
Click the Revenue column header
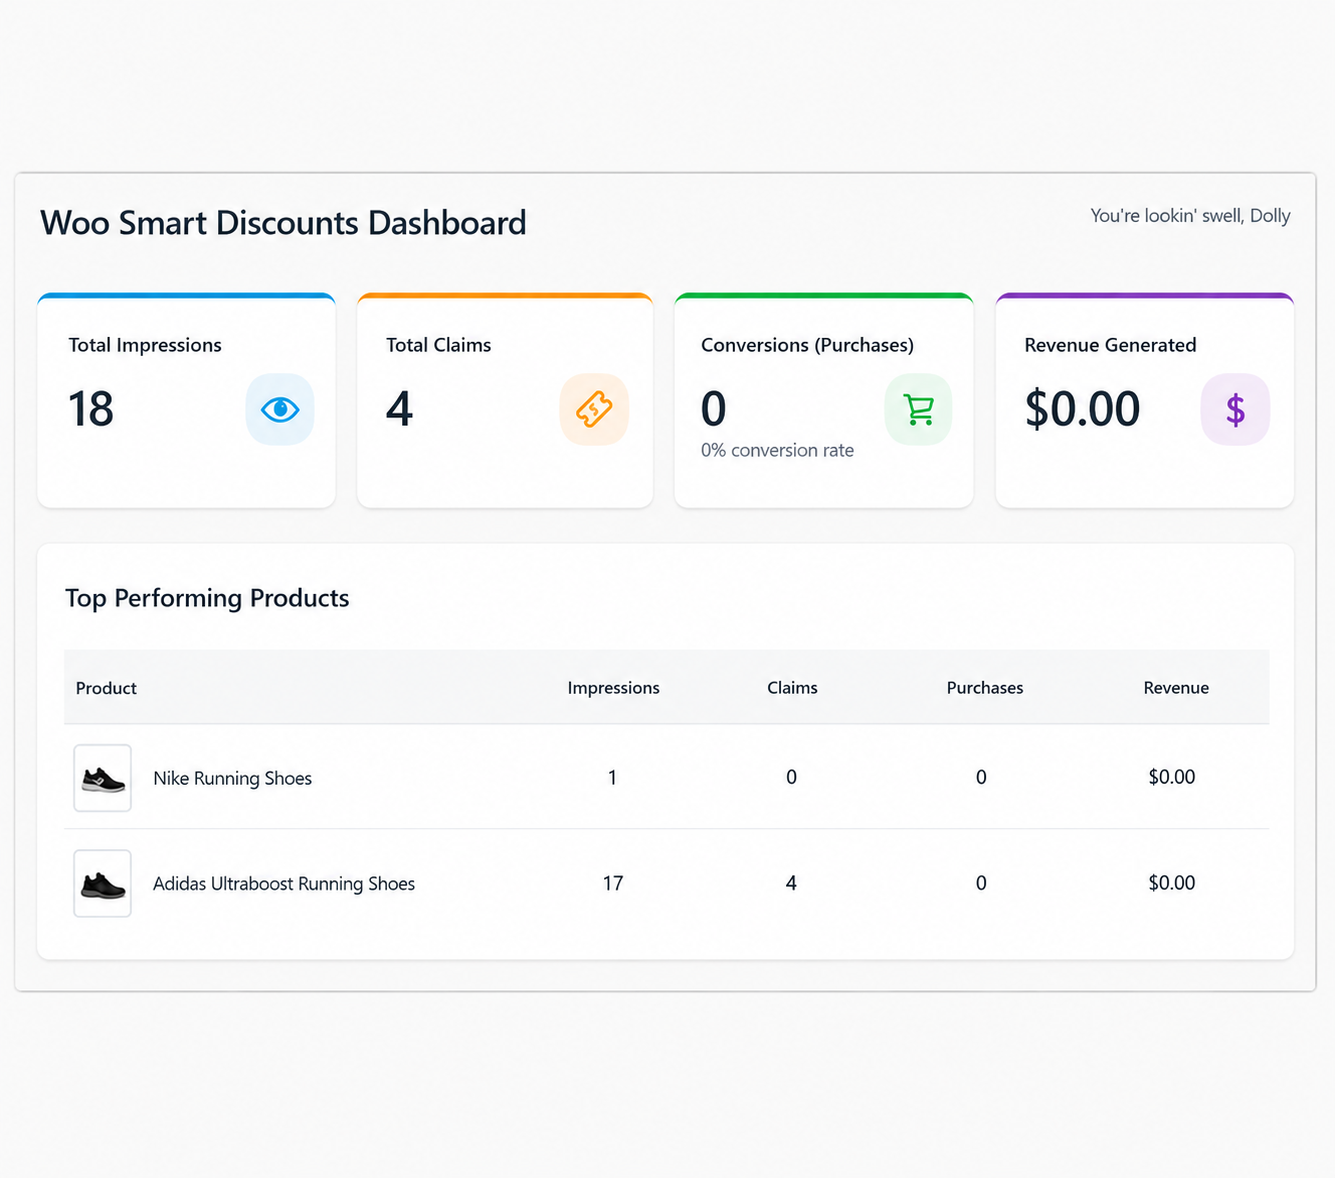[x=1176, y=688]
